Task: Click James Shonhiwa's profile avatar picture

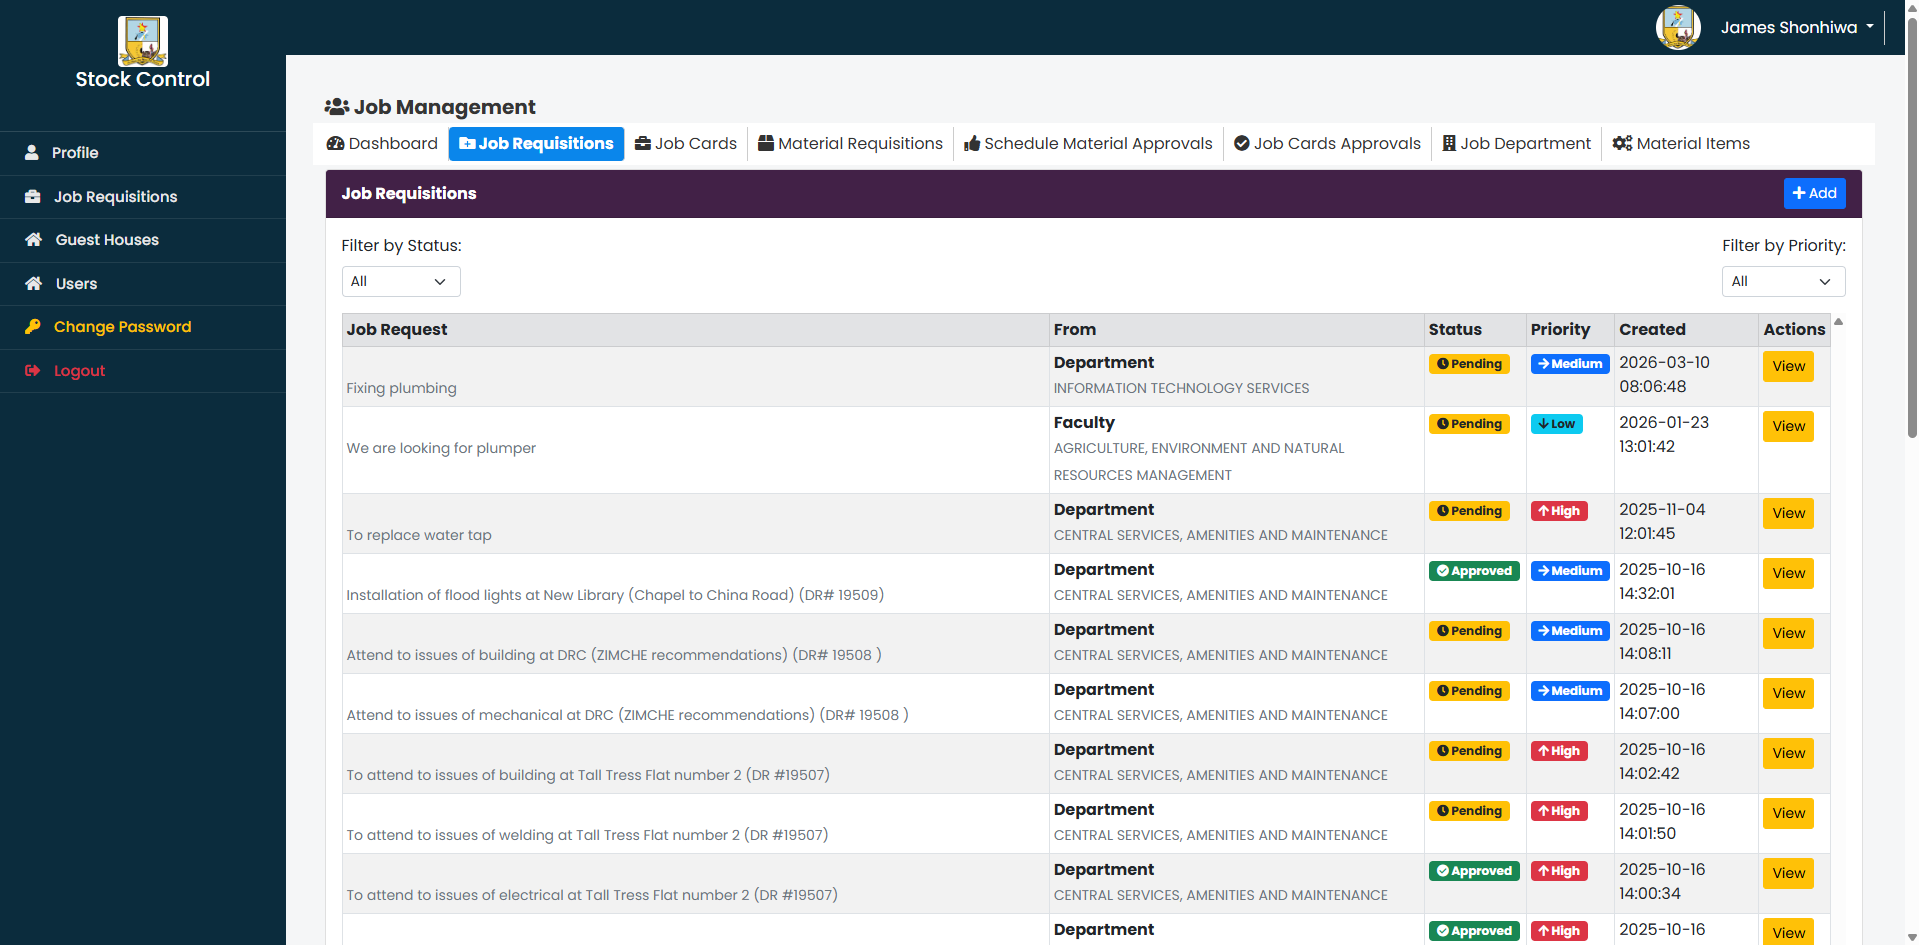Action: point(1678,27)
